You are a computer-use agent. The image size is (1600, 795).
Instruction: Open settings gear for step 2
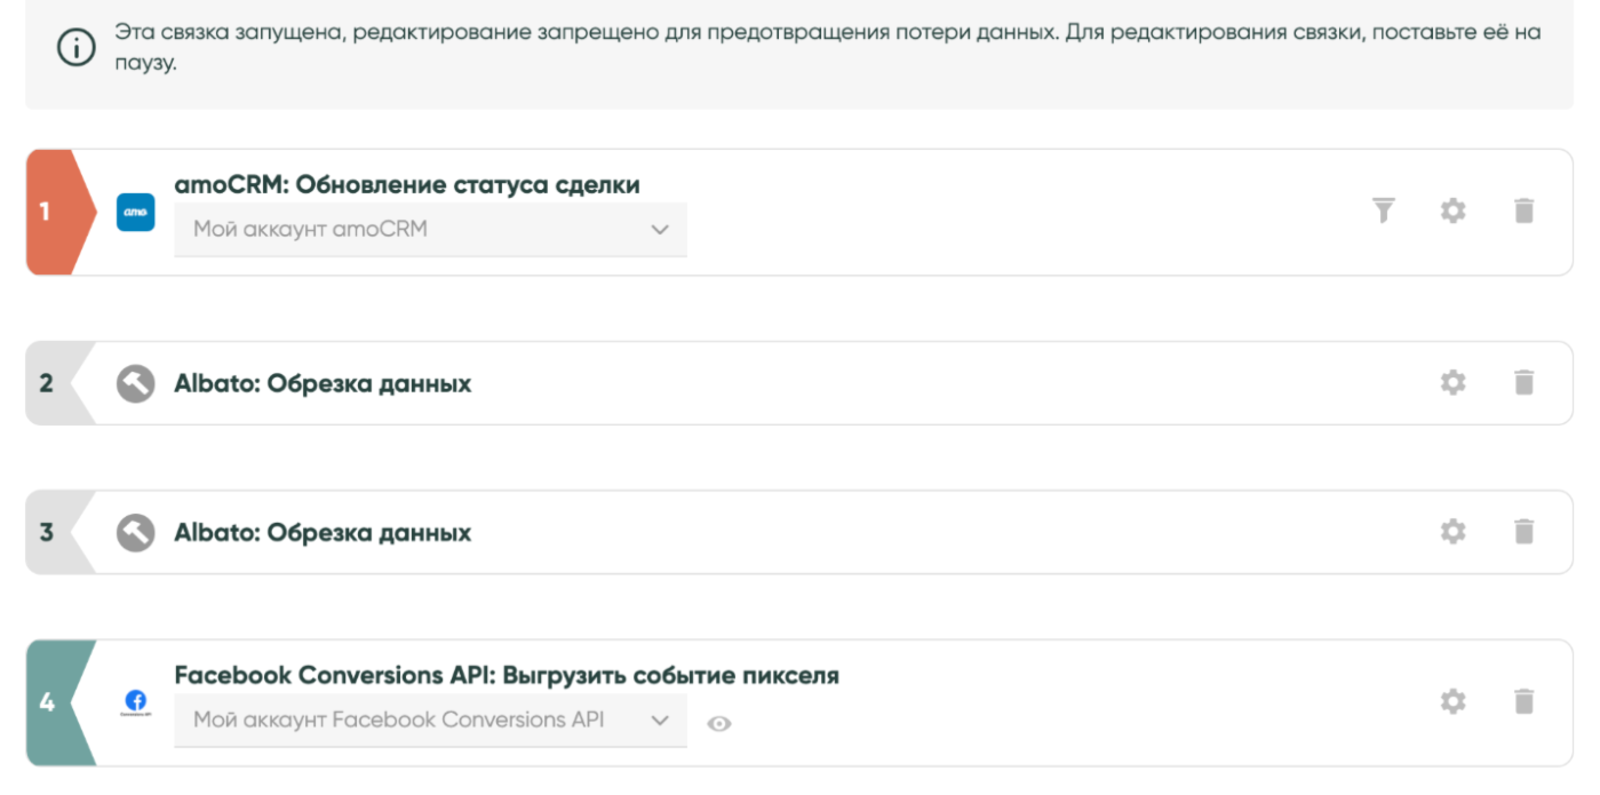coord(1452,382)
